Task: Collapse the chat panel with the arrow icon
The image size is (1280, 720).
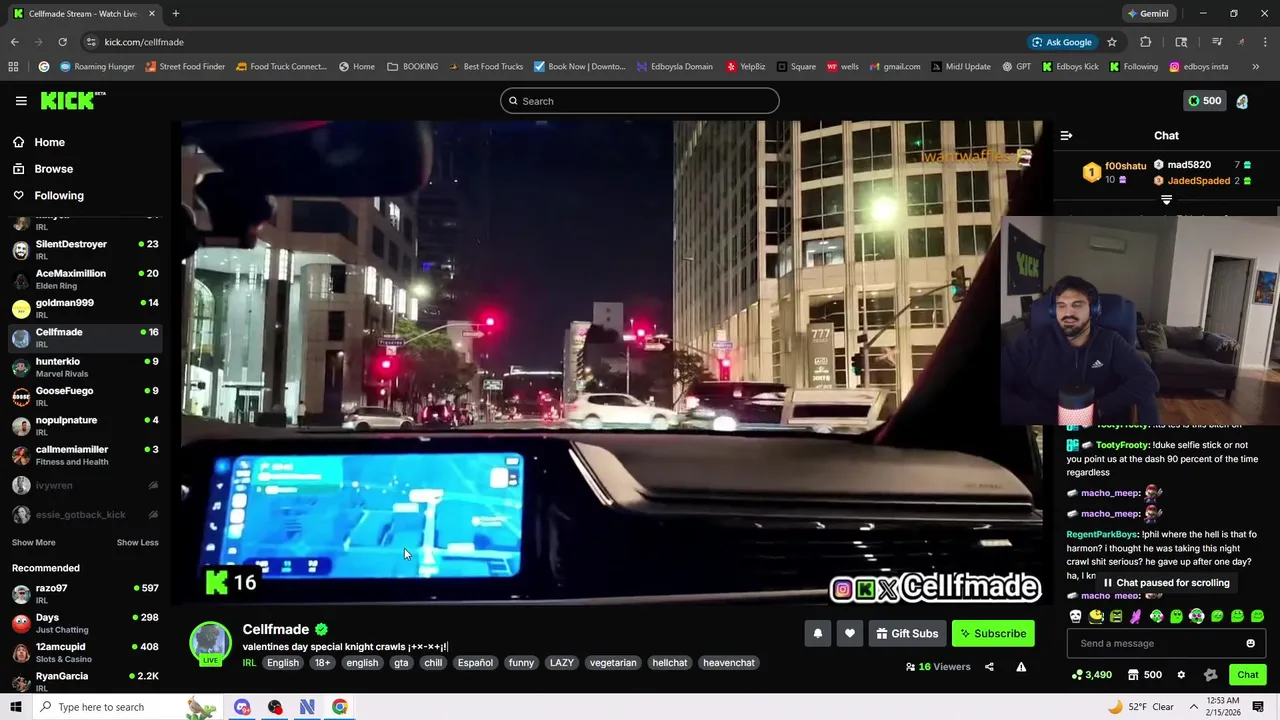Action: [x=1066, y=135]
